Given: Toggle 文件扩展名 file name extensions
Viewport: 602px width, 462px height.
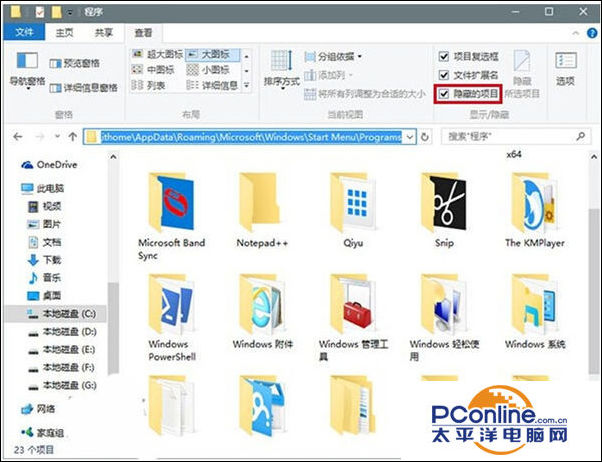Looking at the screenshot, I should tap(444, 75).
